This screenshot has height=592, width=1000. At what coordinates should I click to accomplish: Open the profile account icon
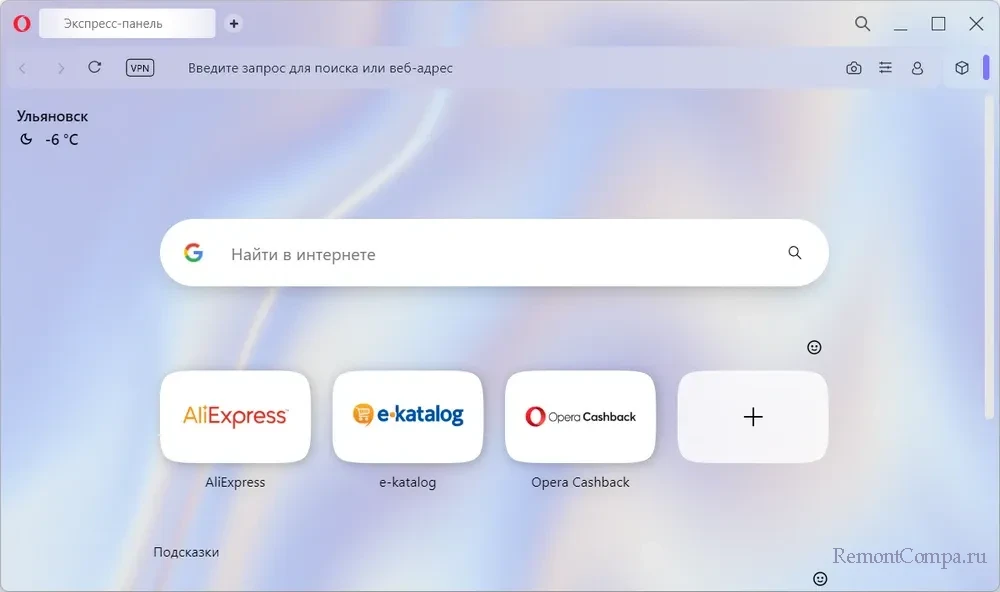click(917, 68)
